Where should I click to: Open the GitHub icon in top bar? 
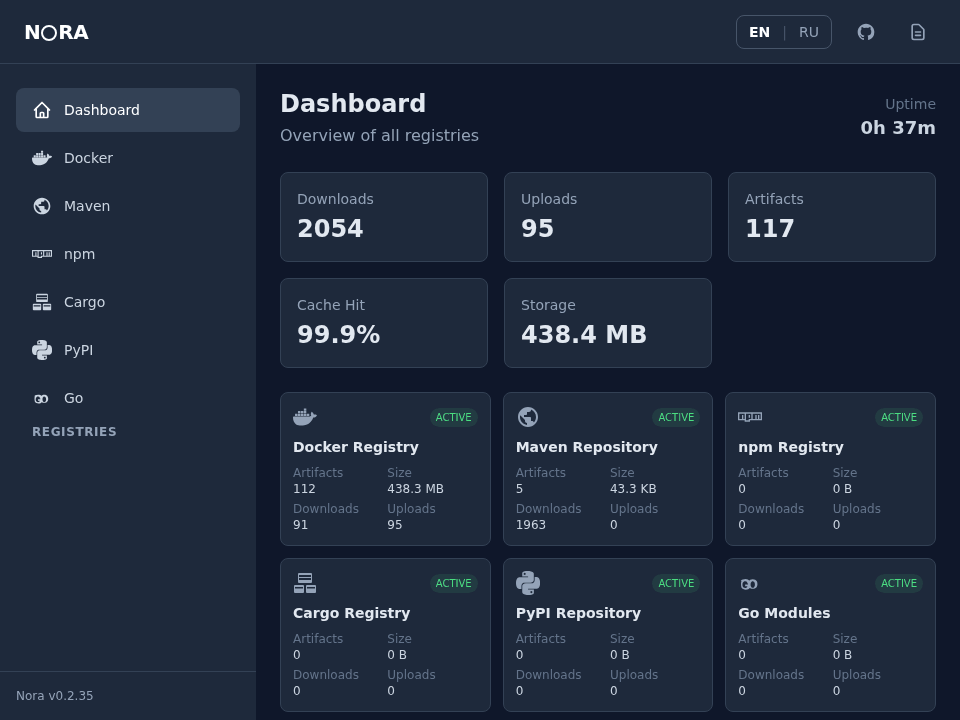pyautogui.click(x=866, y=32)
